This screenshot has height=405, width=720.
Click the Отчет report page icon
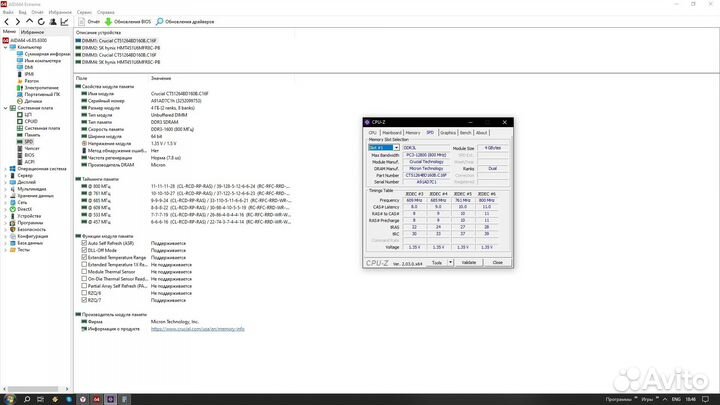(81, 22)
